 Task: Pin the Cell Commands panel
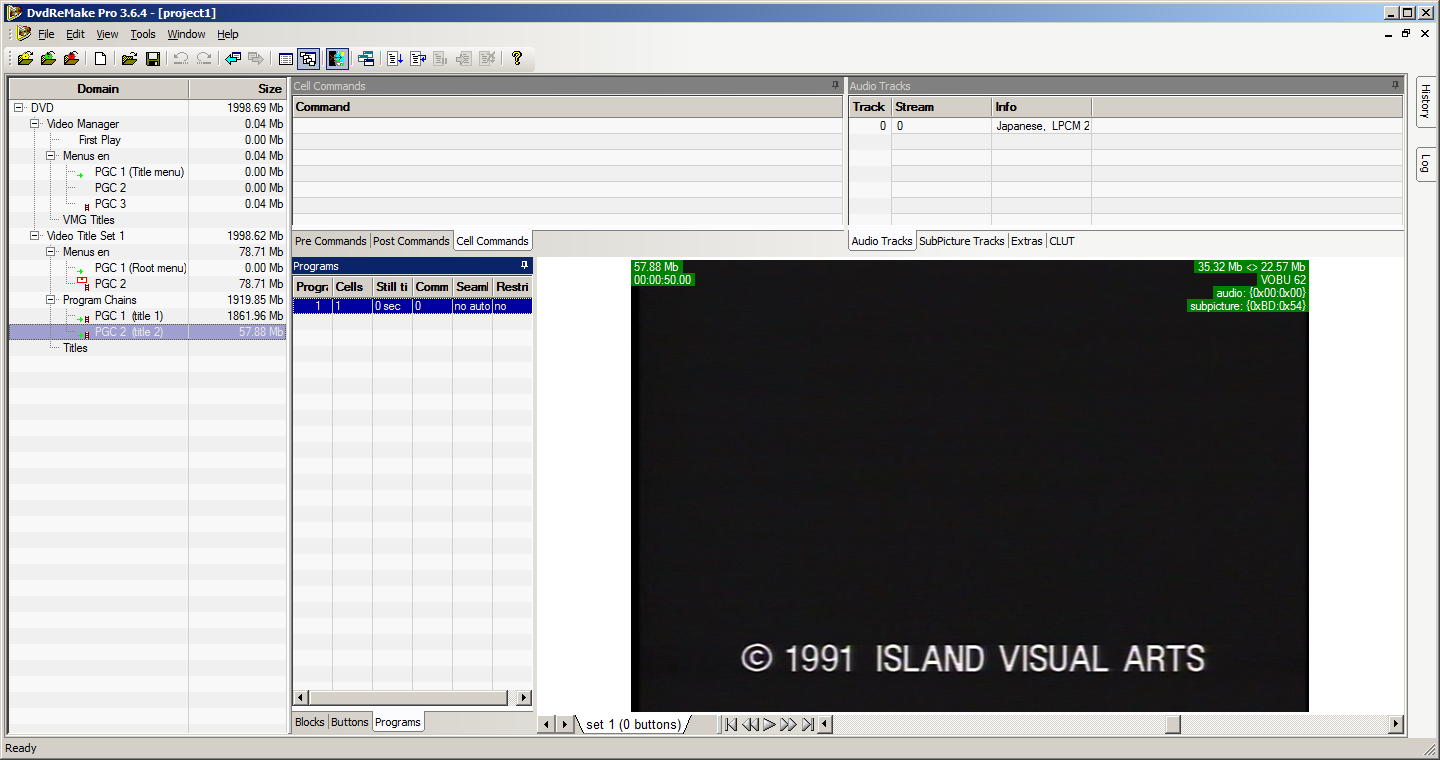(x=835, y=86)
